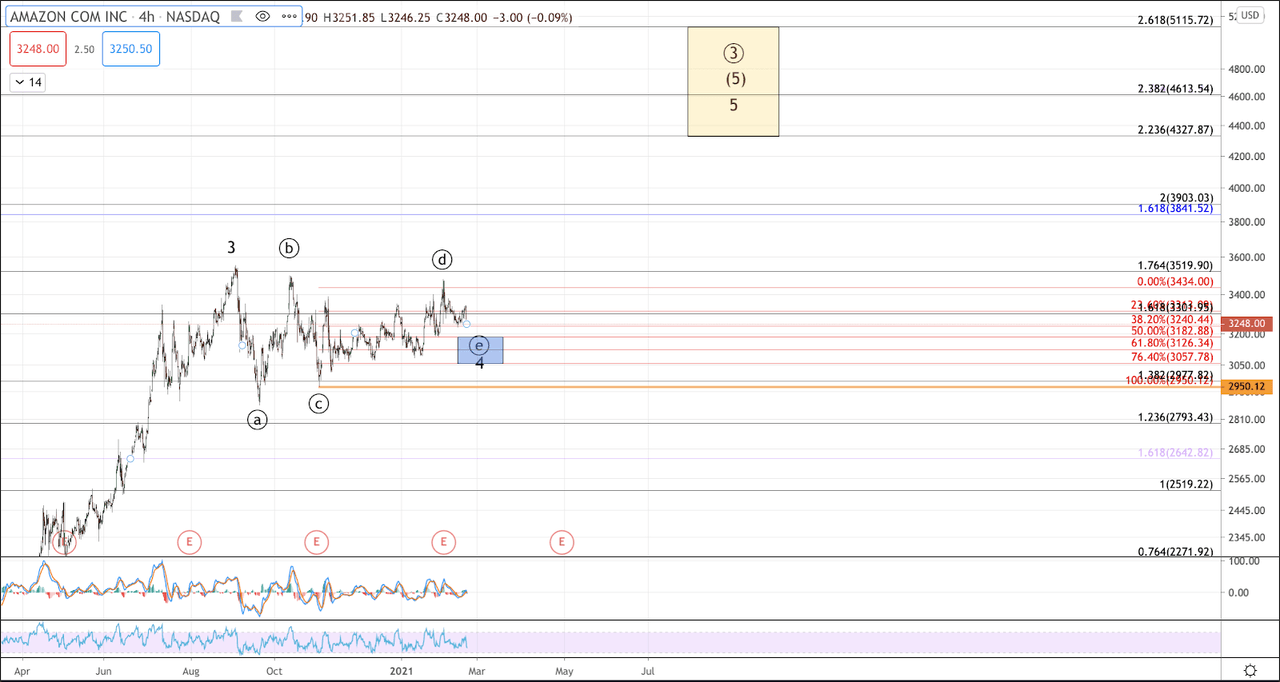Select the circled wave label d
Image resolution: width=1280 pixels, height=682 pixels.
point(442,260)
